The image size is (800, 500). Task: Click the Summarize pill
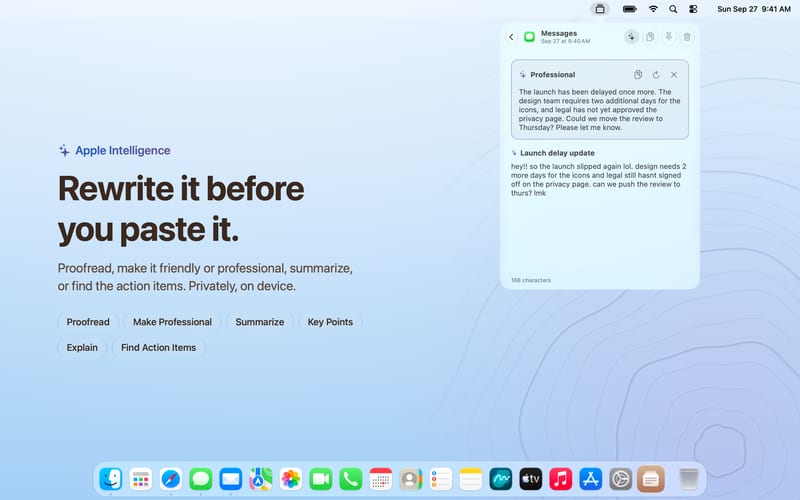(x=260, y=322)
